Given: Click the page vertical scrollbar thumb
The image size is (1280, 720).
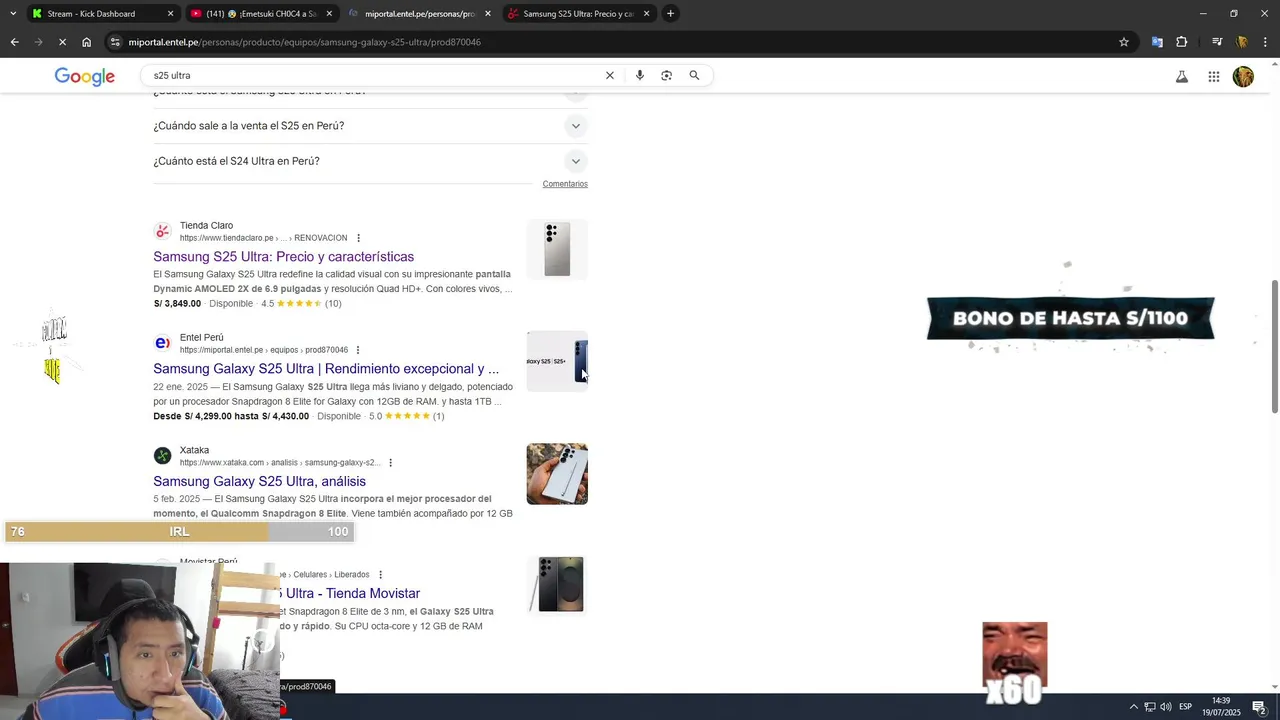Looking at the screenshot, I should pos(1274,347).
